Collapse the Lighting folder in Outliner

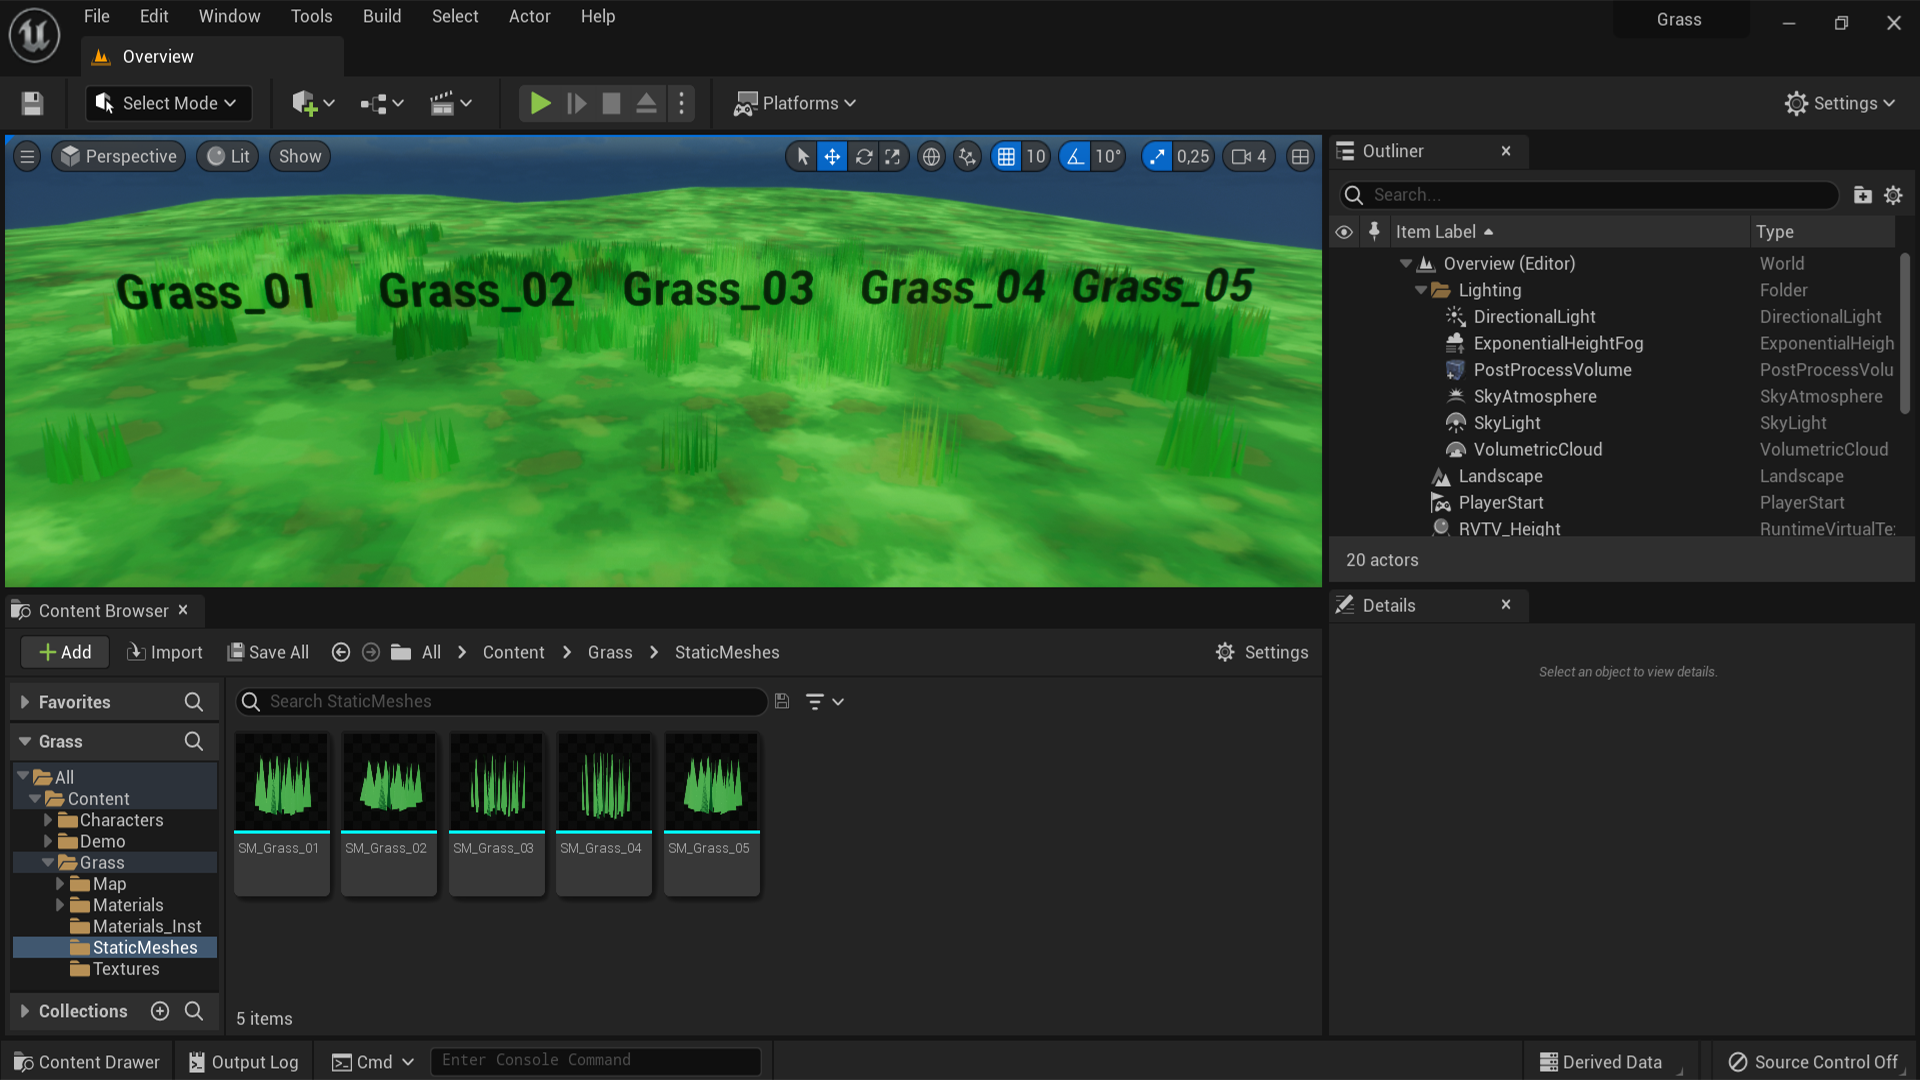tap(1421, 290)
